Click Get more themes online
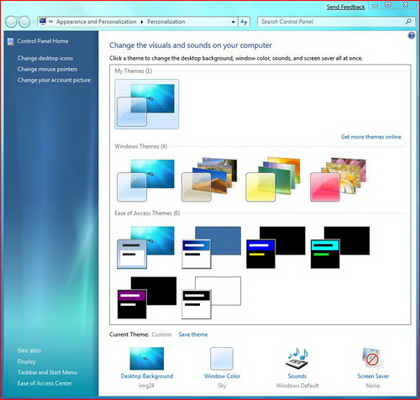The image size is (420, 400). pos(371,137)
